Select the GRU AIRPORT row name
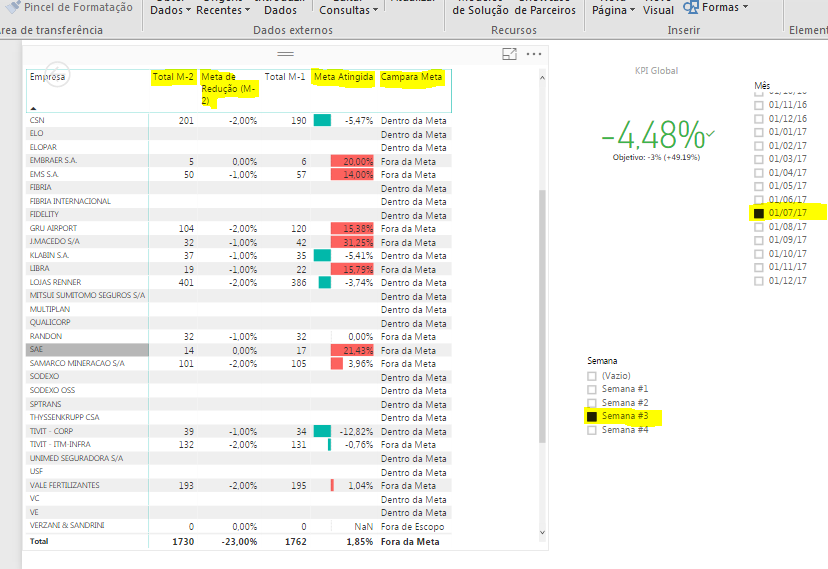Viewport: 828px width, 569px height. (53, 229)
